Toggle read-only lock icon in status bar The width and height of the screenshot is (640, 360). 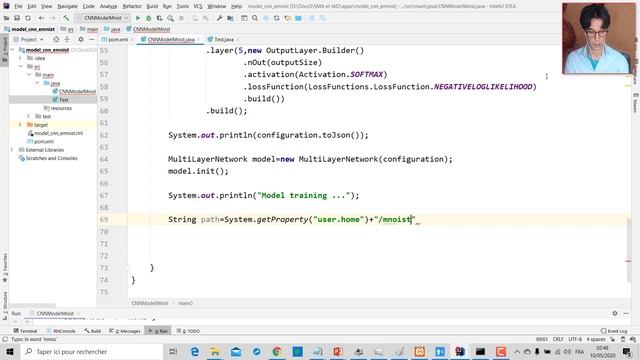(x=612, y=339)
